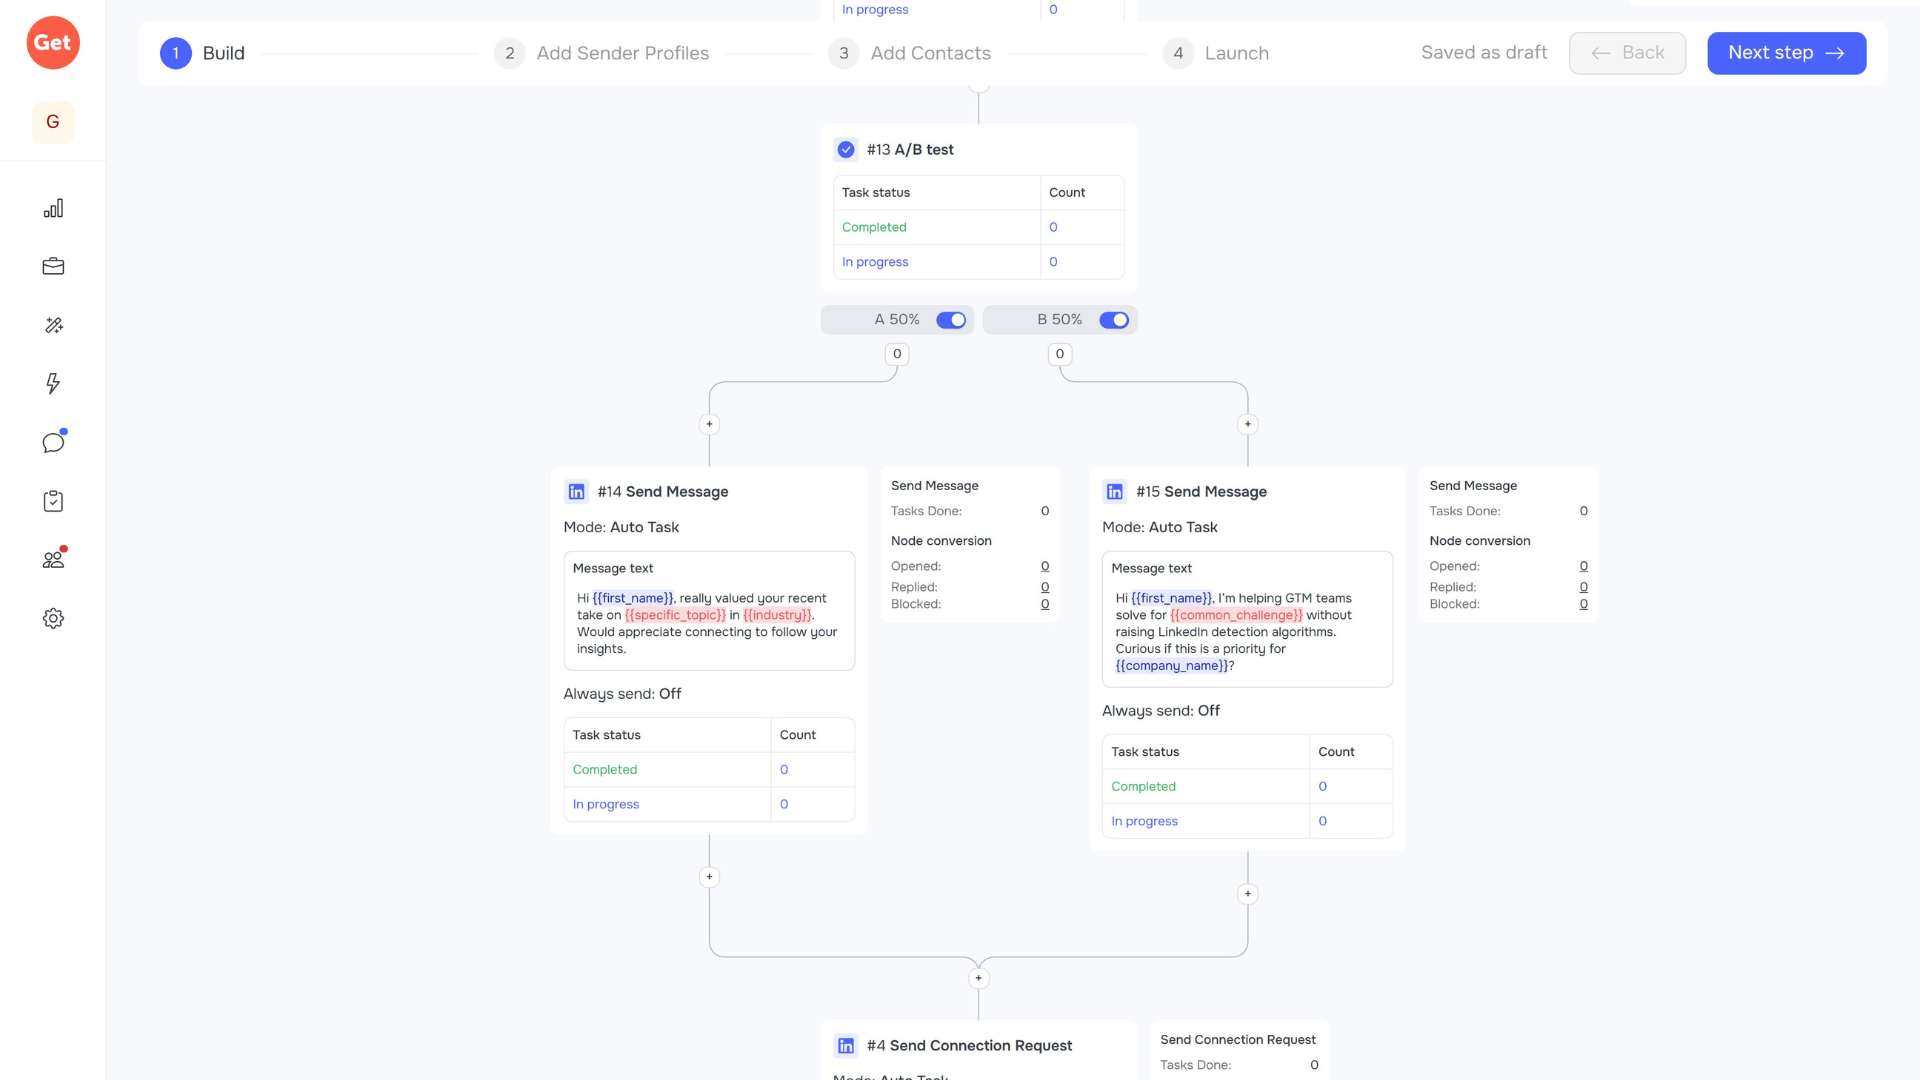Click the Back button

pyautogui.click(x=1627, y=53)
